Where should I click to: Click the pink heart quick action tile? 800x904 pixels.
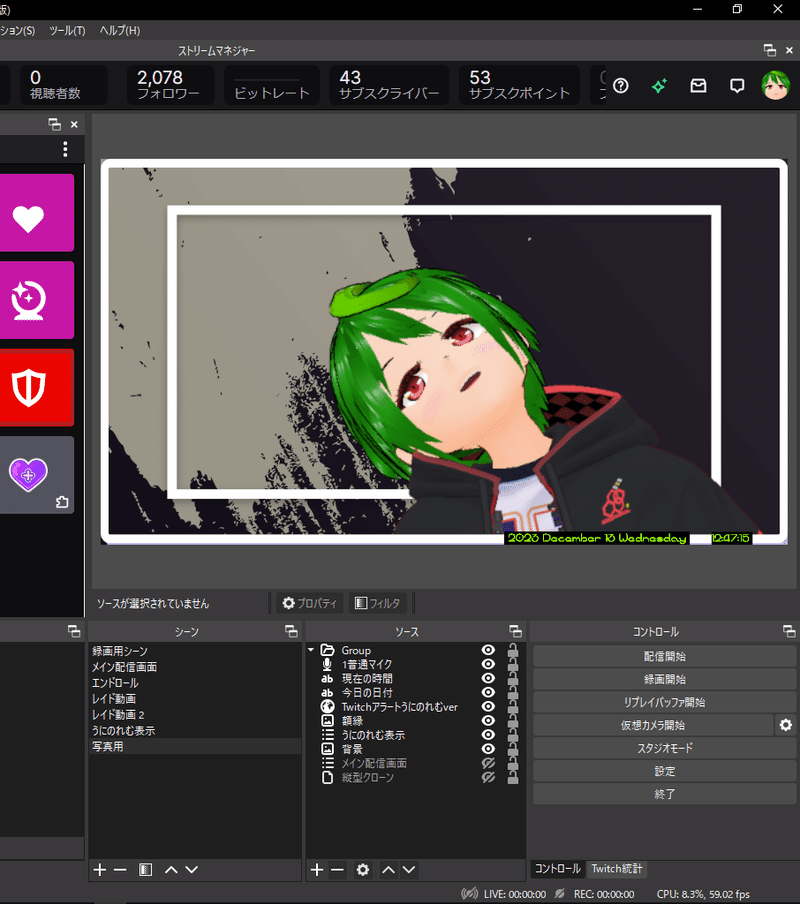point(36,213)
